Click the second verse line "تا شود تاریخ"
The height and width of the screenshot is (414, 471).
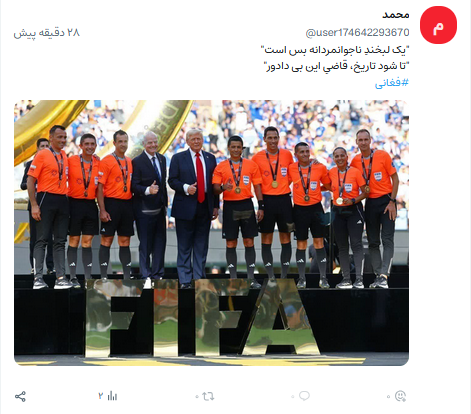tap(336, 66)
